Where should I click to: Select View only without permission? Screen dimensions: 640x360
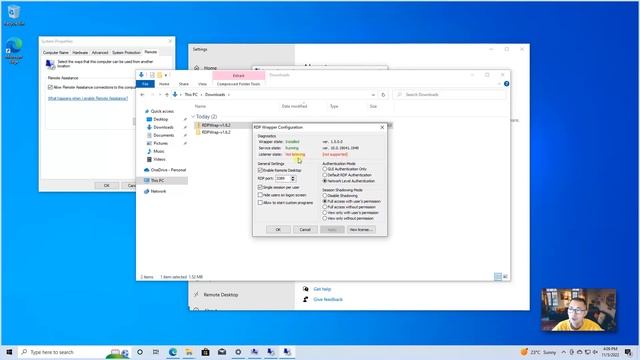325,218
